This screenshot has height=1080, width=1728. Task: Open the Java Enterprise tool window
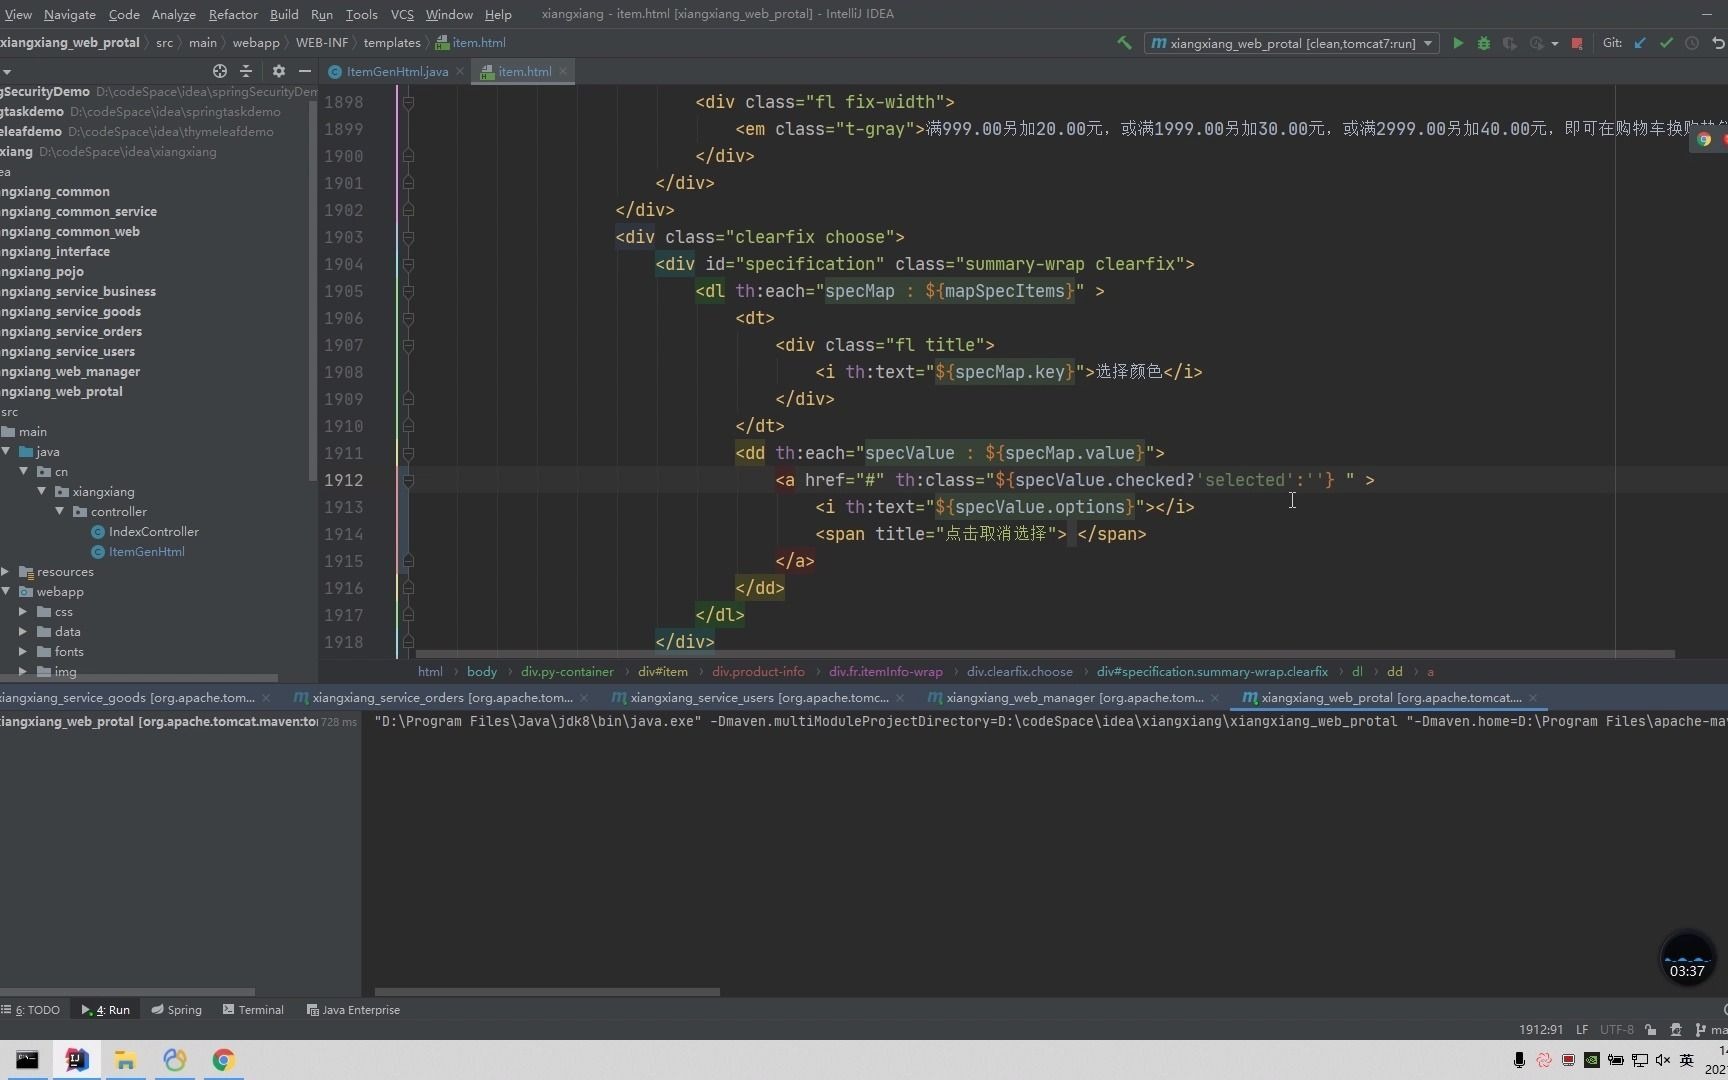353,1010
